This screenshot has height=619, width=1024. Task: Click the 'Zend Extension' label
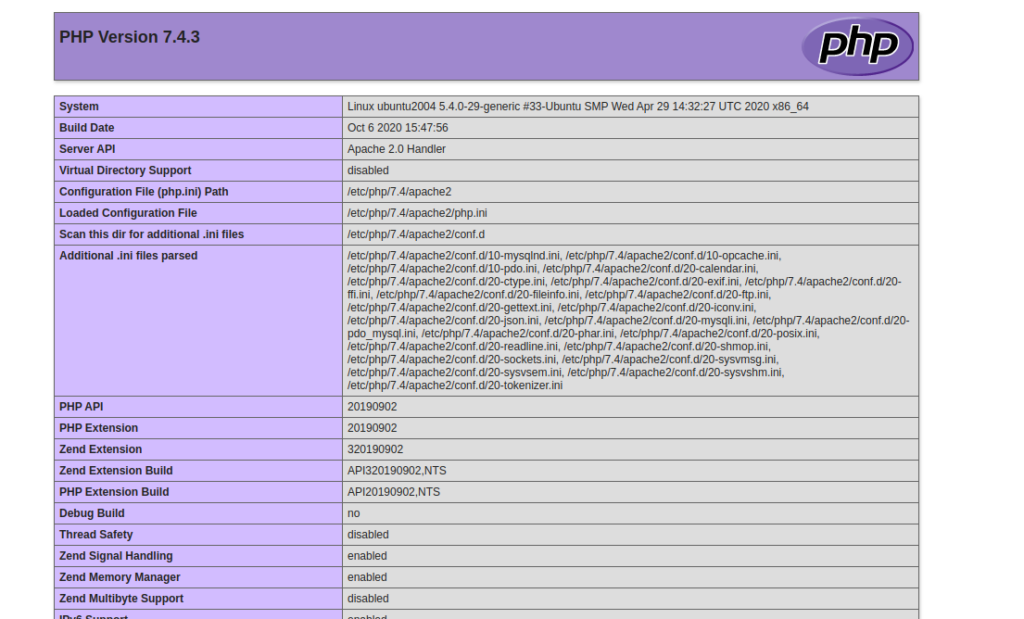click(101, 449)
